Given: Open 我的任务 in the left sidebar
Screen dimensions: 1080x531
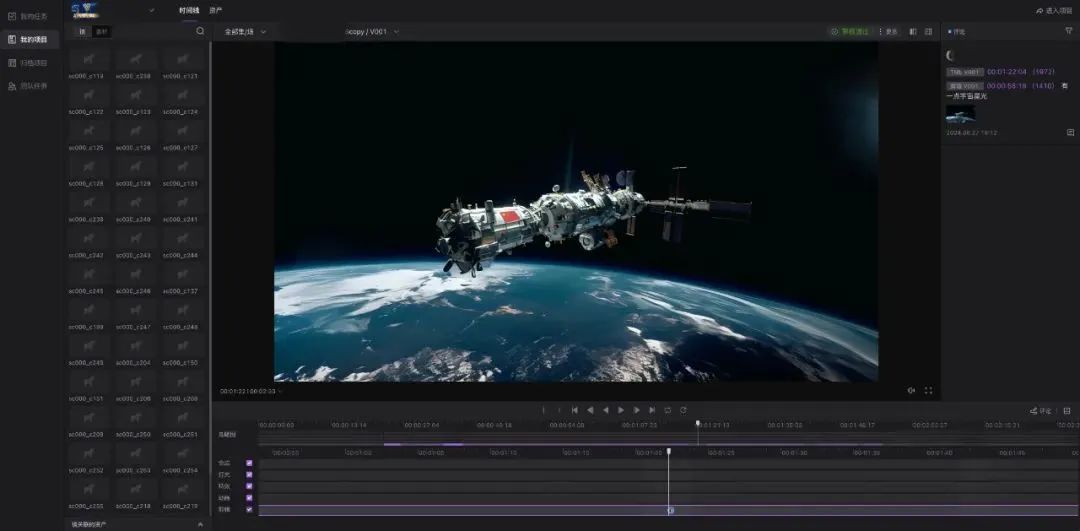Looking at the screenshot, I should (x=28, y=16).
